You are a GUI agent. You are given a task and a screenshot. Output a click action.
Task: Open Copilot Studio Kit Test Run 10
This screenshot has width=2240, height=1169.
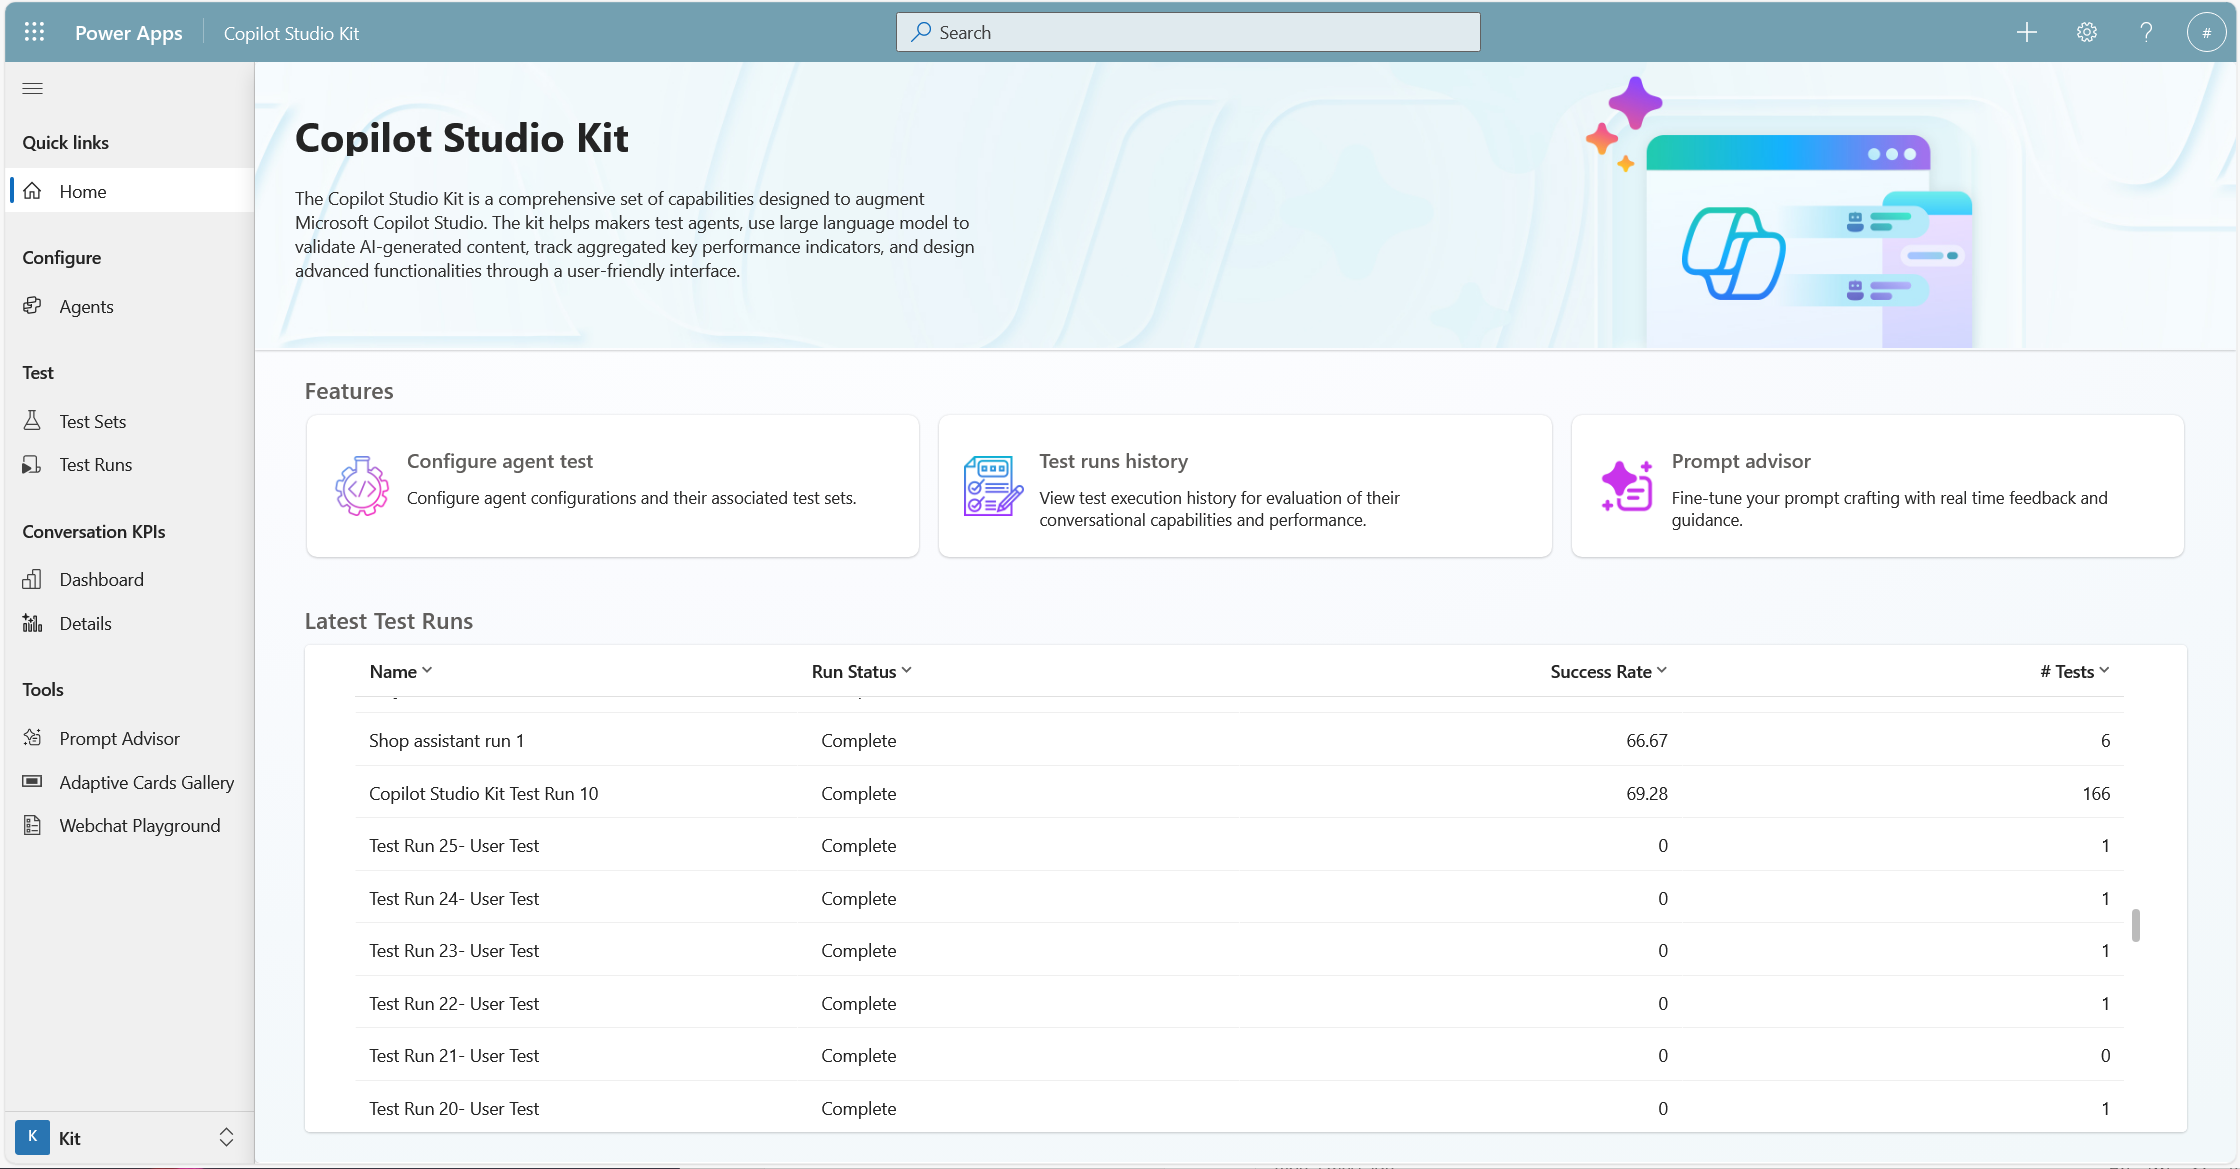click(x=483, y=793)
